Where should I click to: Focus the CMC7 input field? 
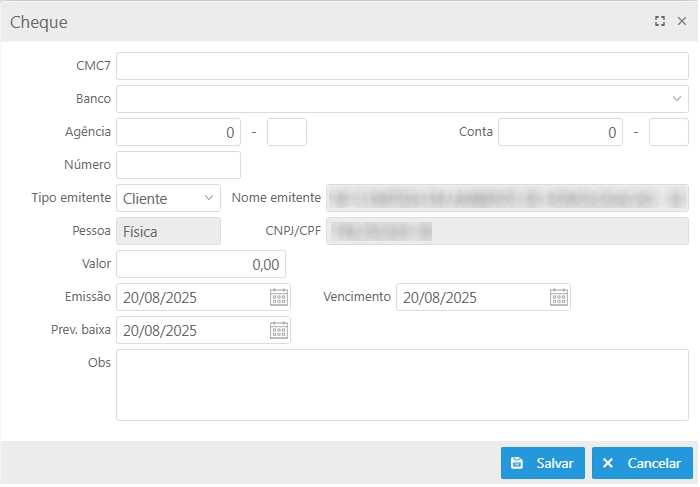pyautogui.click(x=402, y=66)
